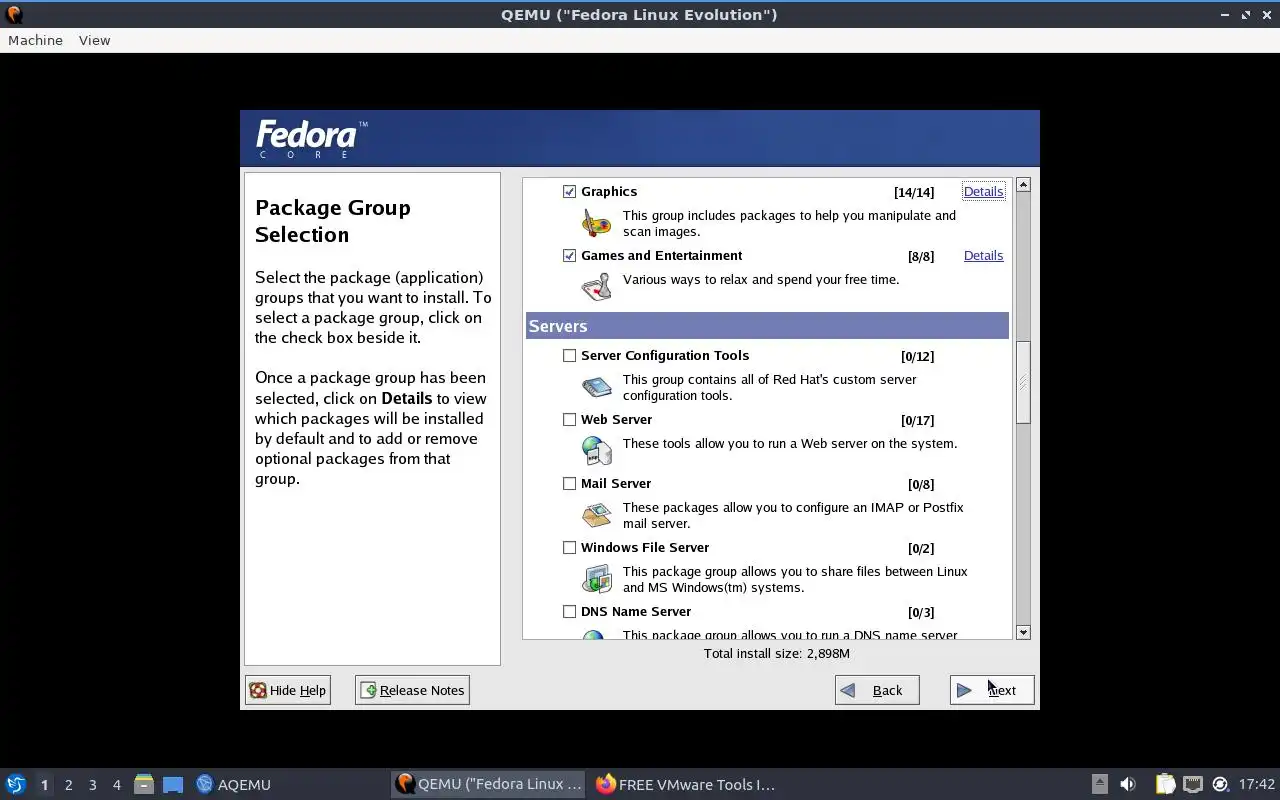Viewport: 1280px width, 800px height.
Task: Enable Server Configuration Tools checkbox
Action: [x=570, y=356]
